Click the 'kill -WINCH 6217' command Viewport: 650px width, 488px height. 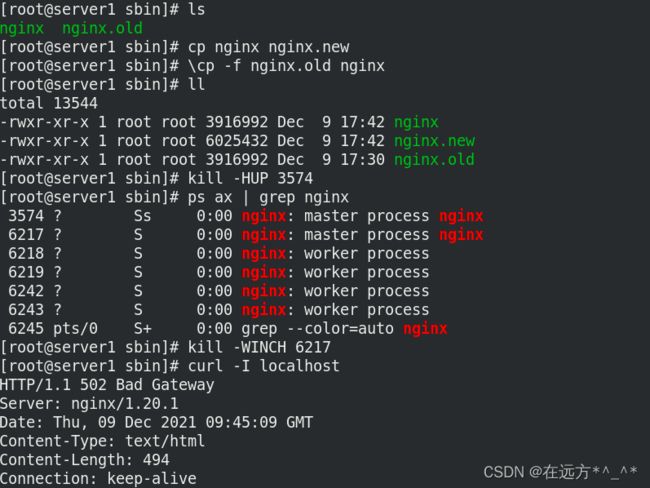(259, 347)
